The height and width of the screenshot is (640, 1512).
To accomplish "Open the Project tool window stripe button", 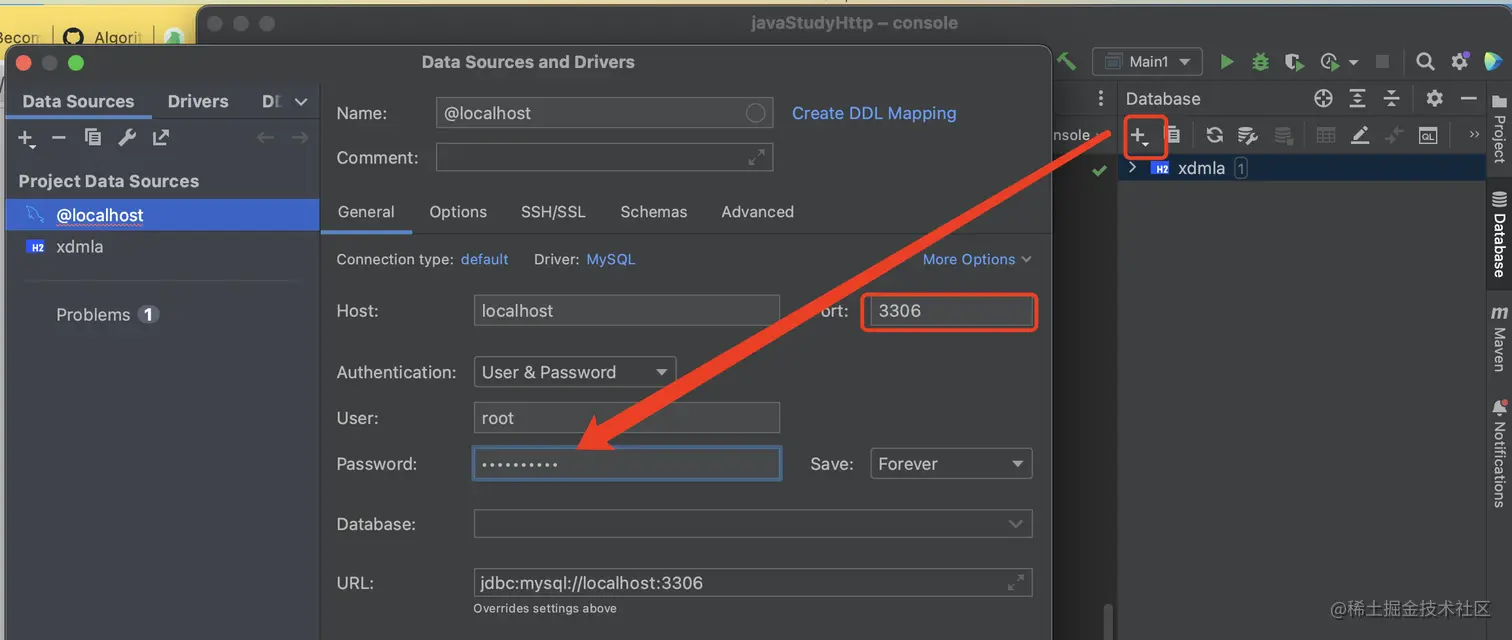I will 1499,129.
